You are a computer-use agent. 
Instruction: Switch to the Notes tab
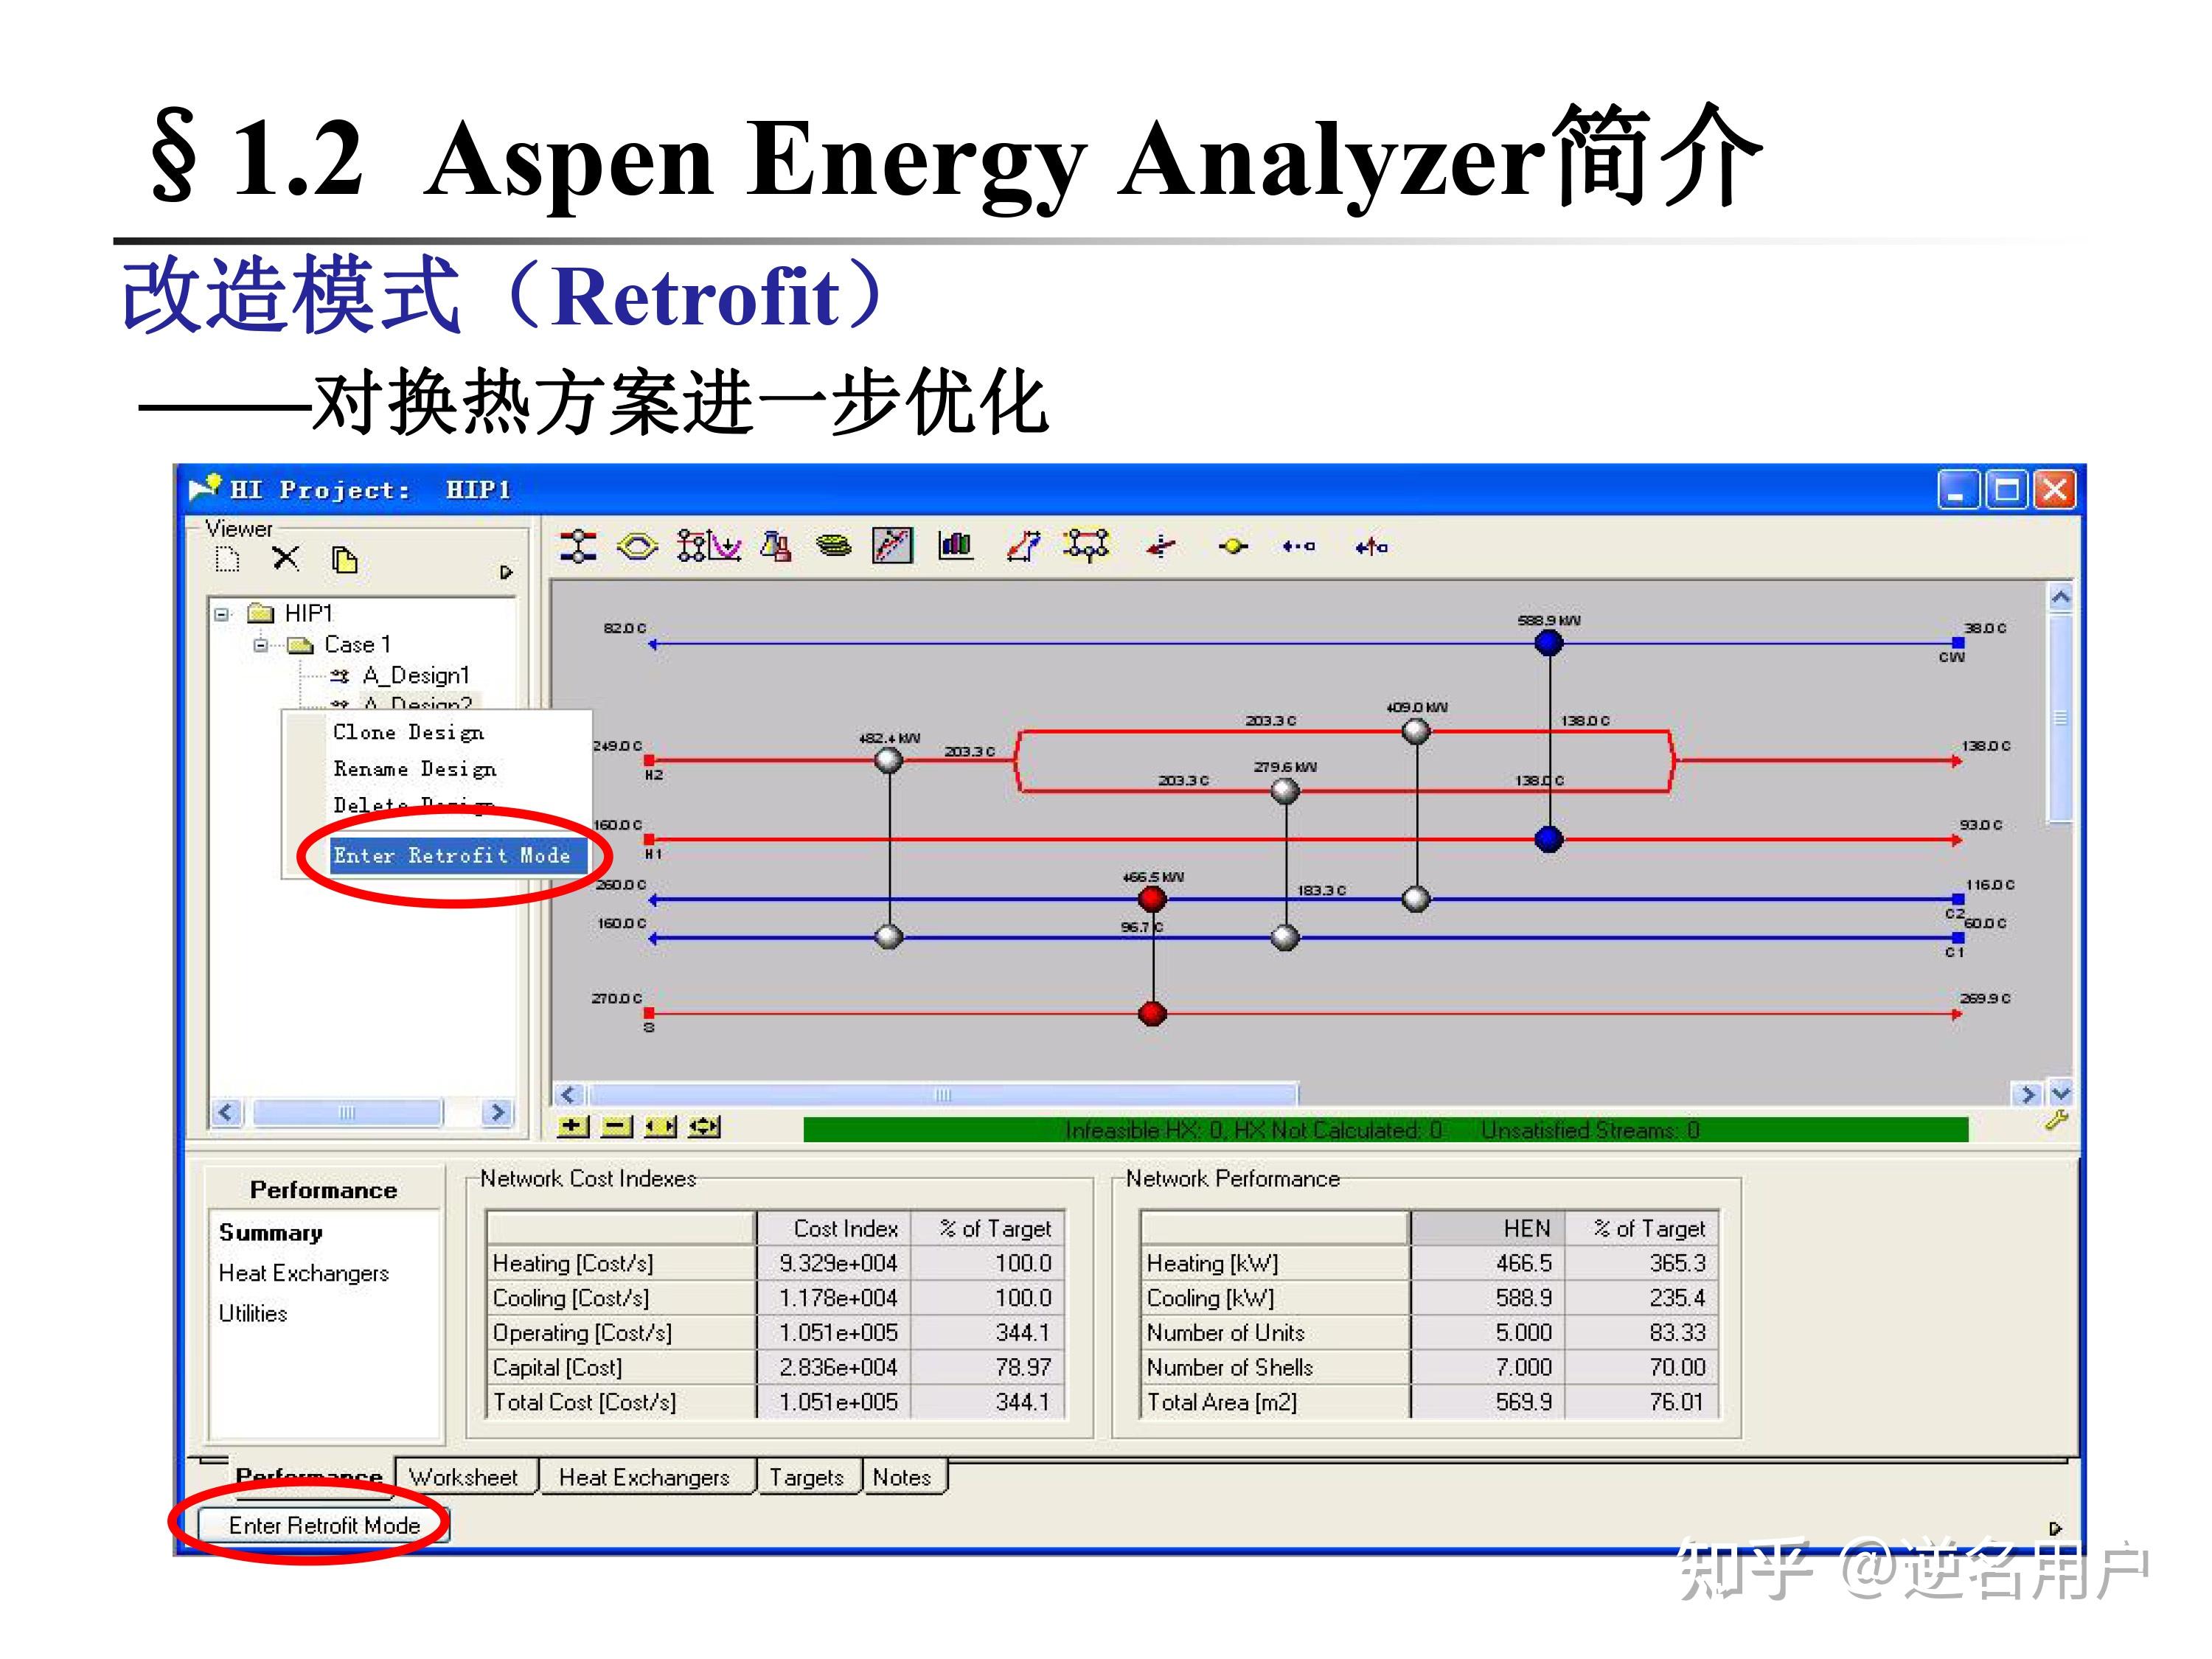point(902,1477)
